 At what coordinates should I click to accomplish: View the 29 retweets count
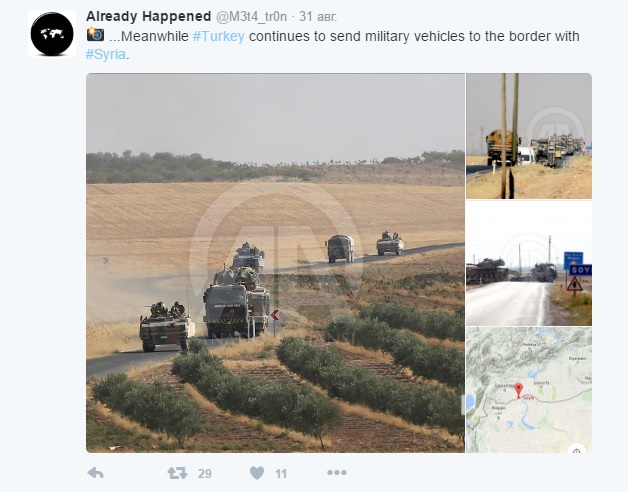point(204,474)
